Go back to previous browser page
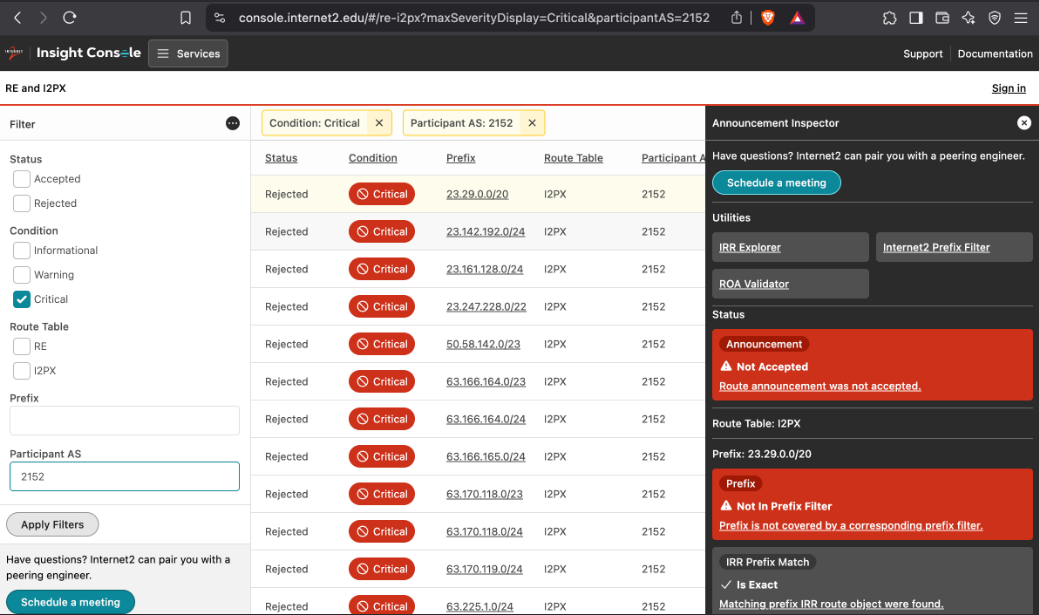 [18, 18]
